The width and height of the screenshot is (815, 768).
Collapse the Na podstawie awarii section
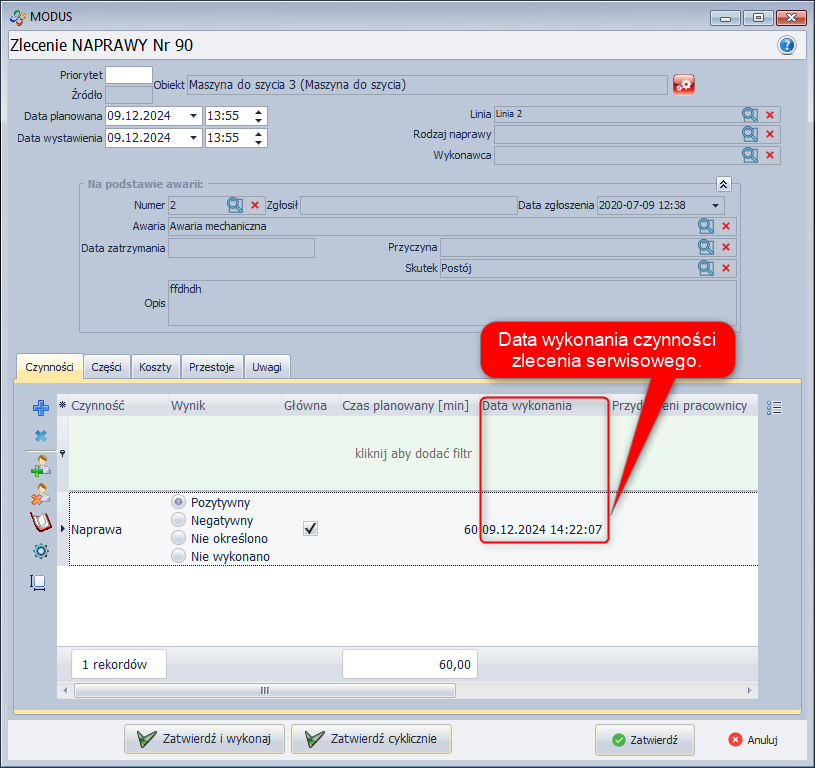pos(724,184)
